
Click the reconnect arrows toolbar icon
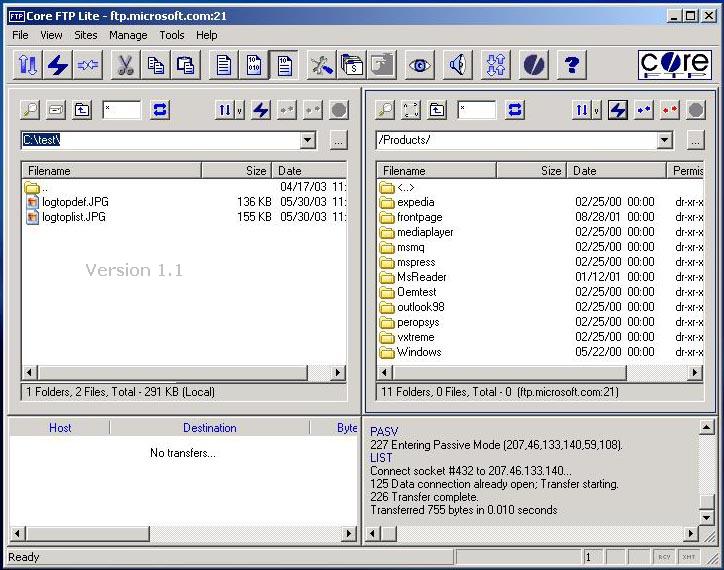(x=88, y=65)
